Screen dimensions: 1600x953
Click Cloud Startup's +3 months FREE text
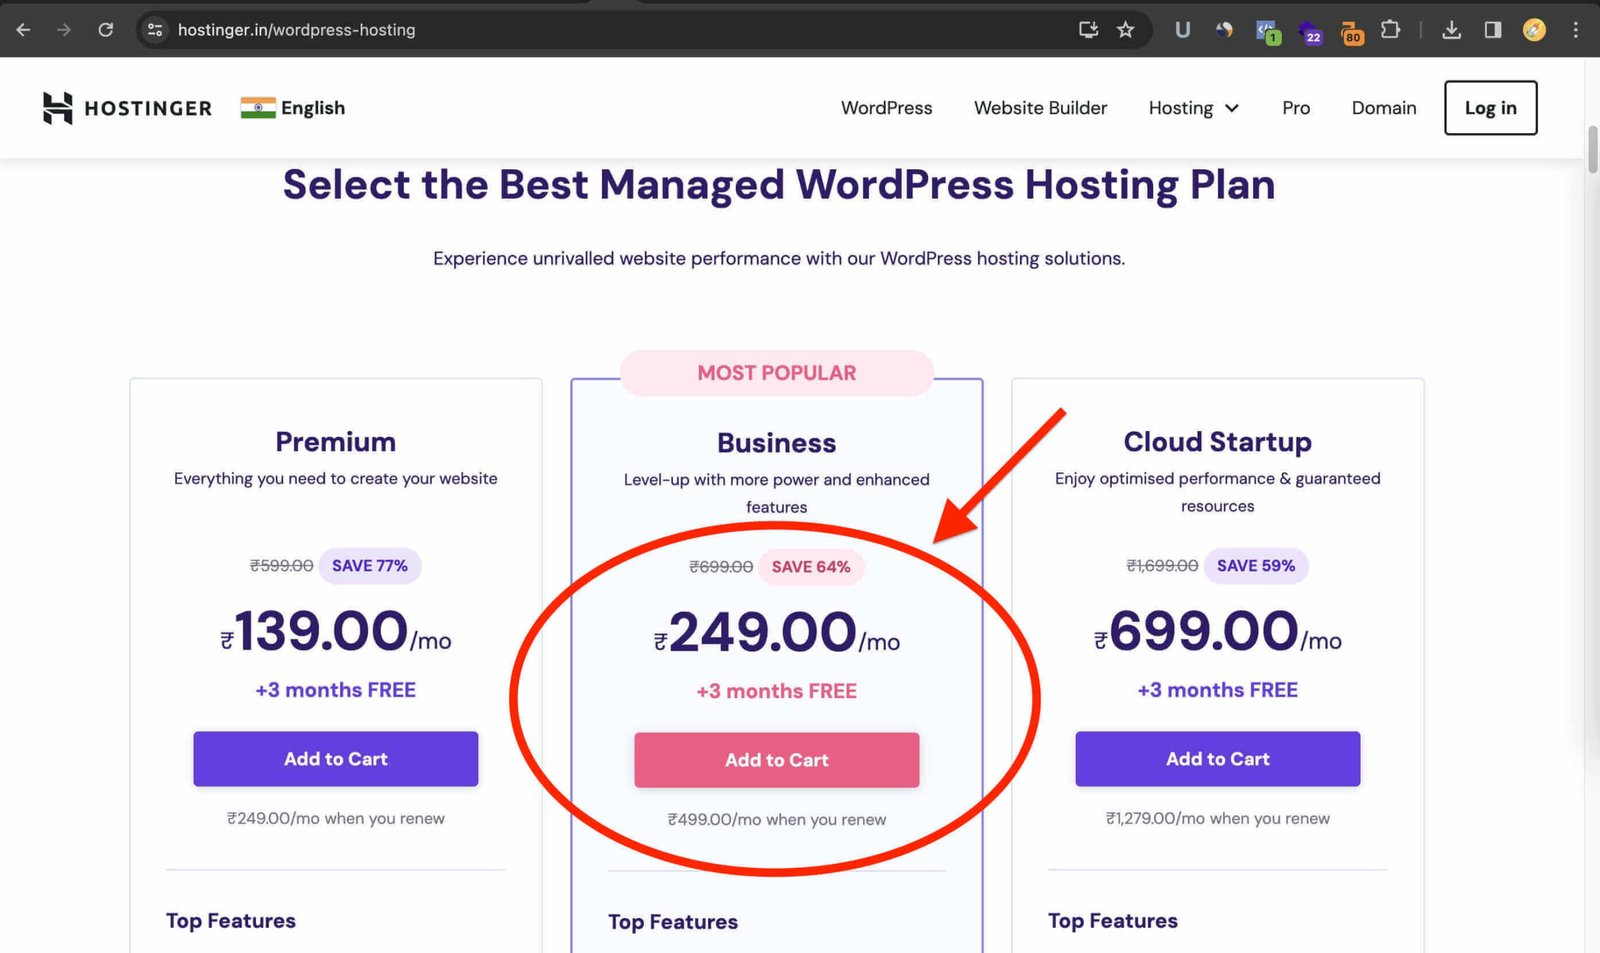pos(1218,690)
